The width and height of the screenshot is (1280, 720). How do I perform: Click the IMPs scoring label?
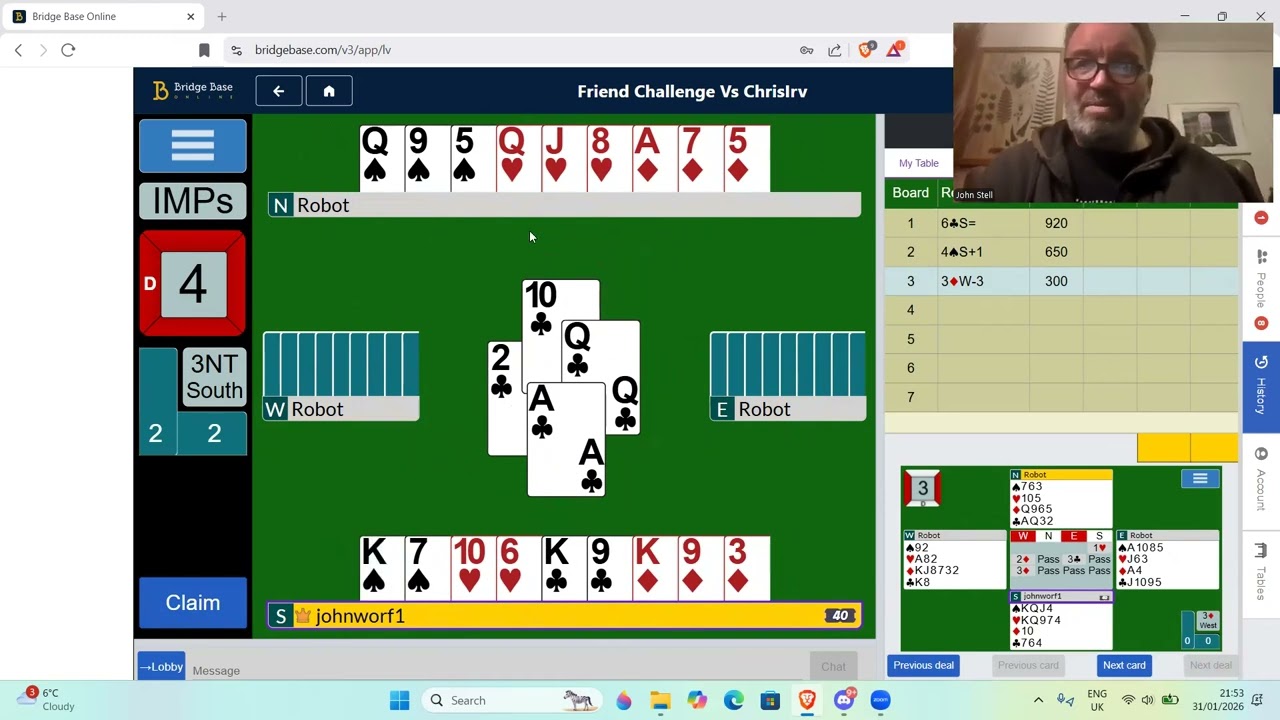pyautogui.click(x=192, y=202)
